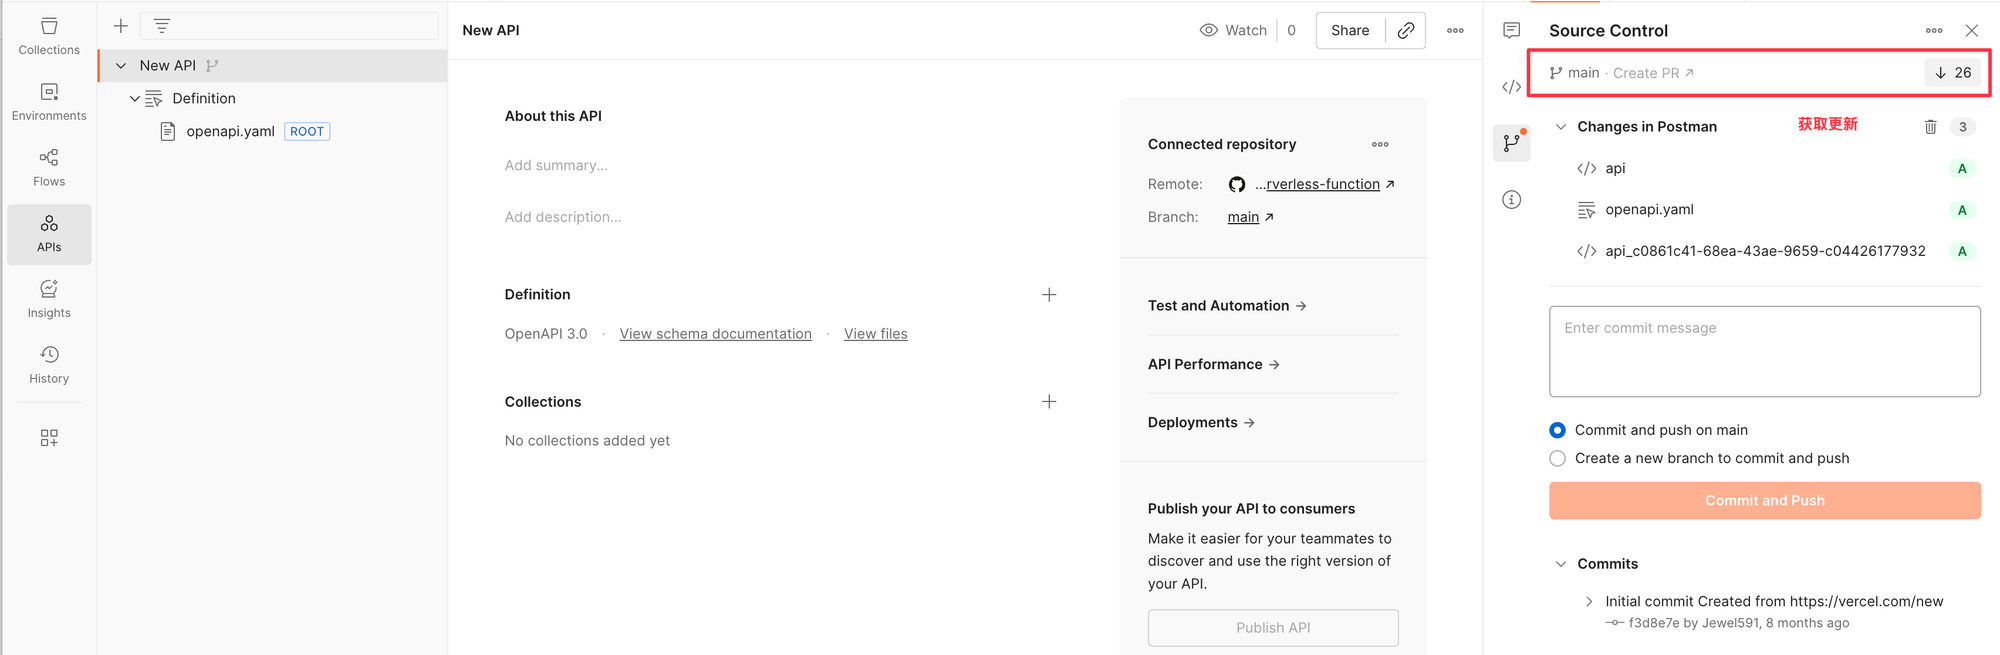
Task: Add a new definition with plus icon
Action: pos(1048,295)
